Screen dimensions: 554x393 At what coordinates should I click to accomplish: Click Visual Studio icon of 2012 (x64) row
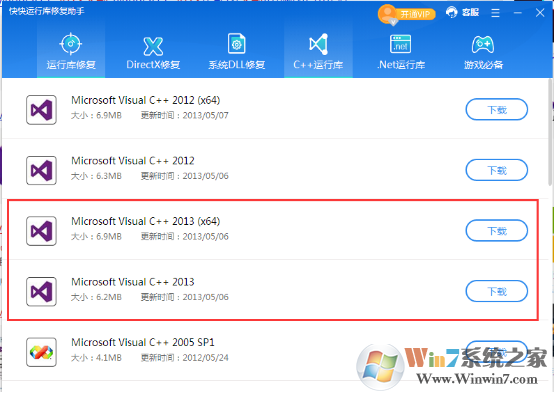[x=41, y=110]
